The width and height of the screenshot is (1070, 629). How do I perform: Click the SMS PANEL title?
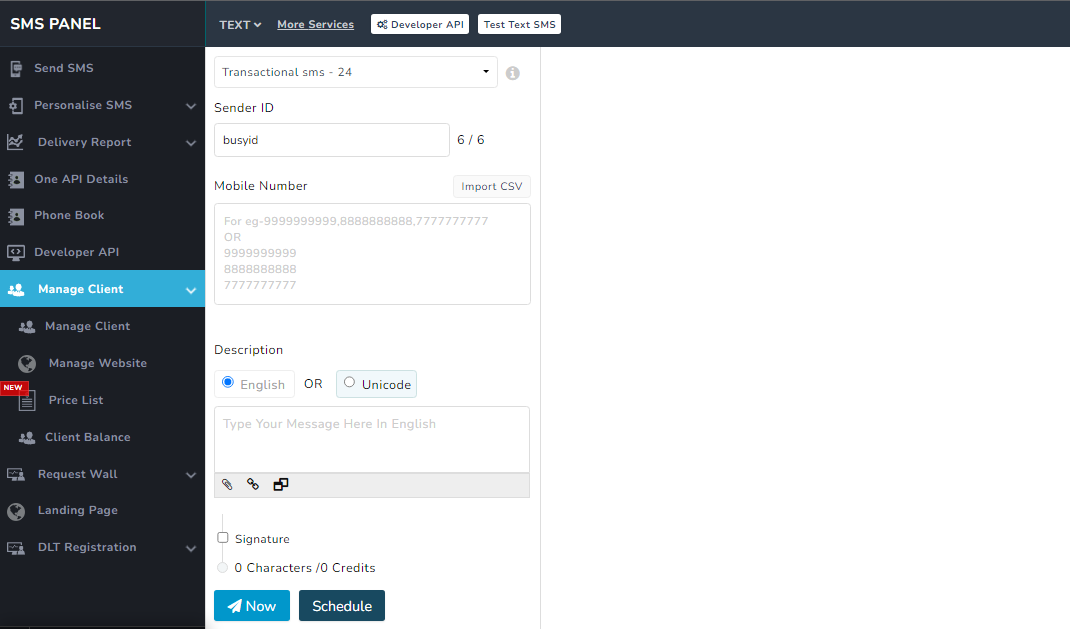click(55, 24)
